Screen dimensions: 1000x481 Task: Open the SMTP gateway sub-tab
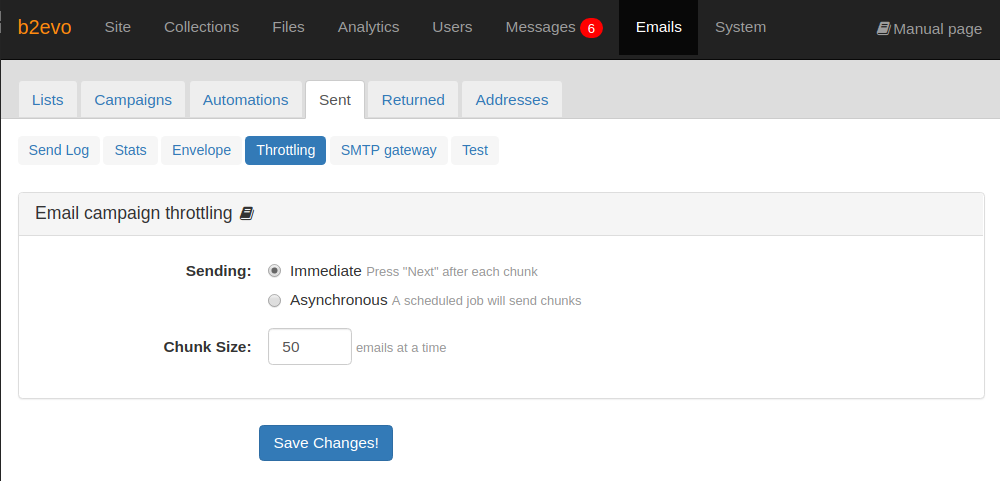tap(389, 151)
